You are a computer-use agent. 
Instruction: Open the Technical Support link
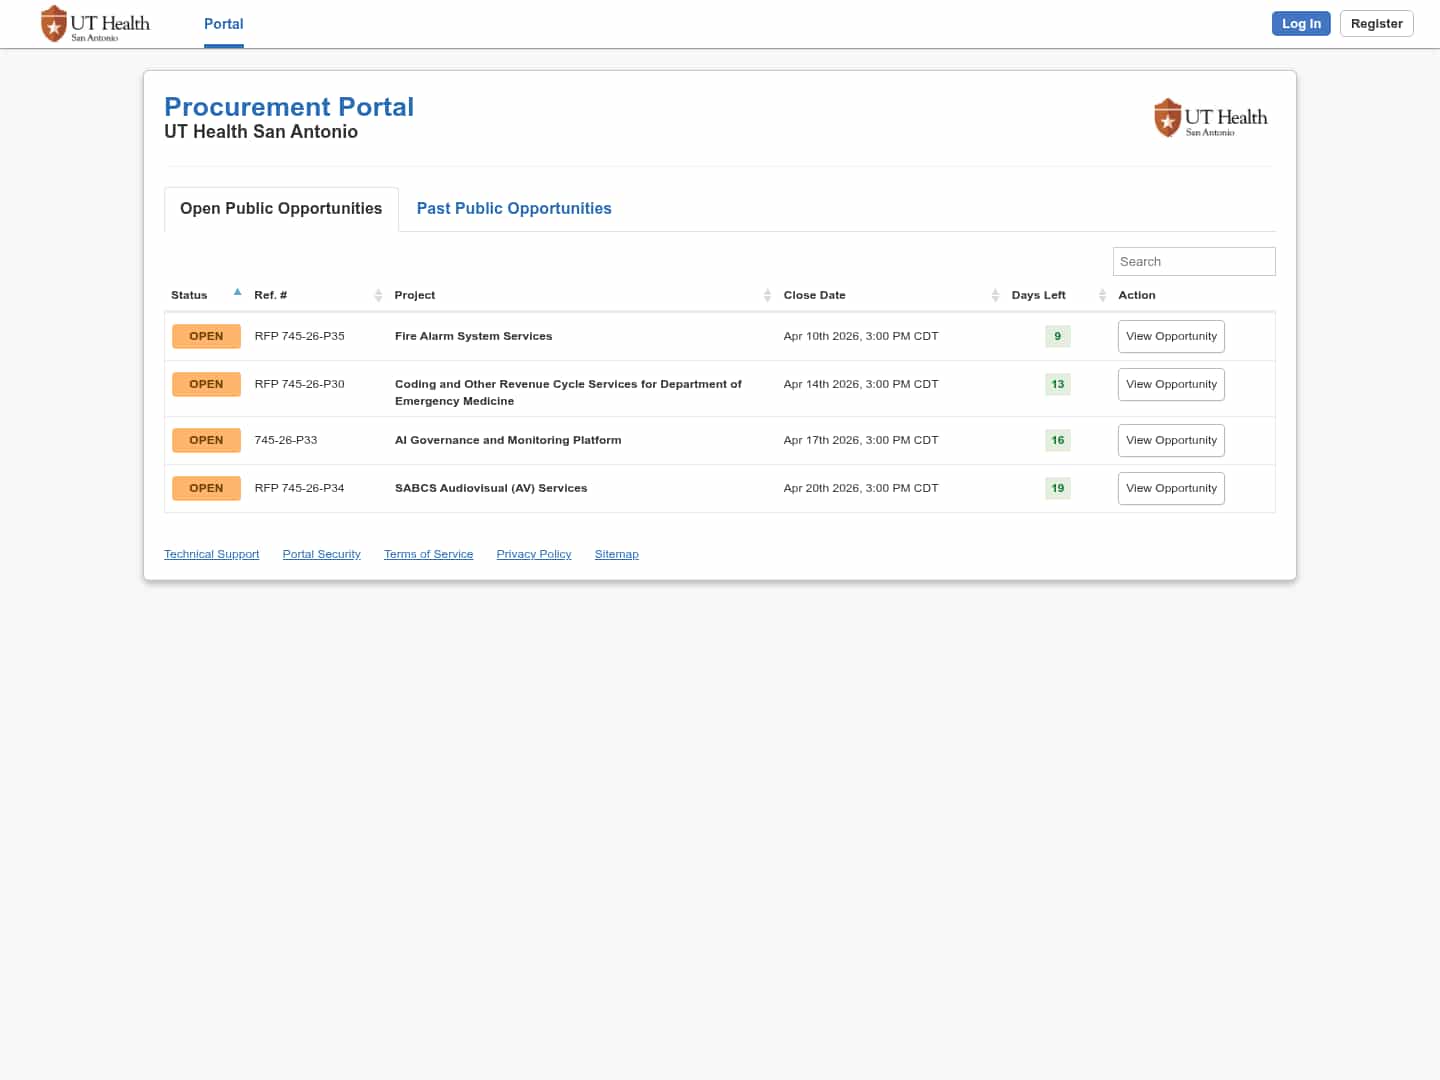tap(211, 554)
